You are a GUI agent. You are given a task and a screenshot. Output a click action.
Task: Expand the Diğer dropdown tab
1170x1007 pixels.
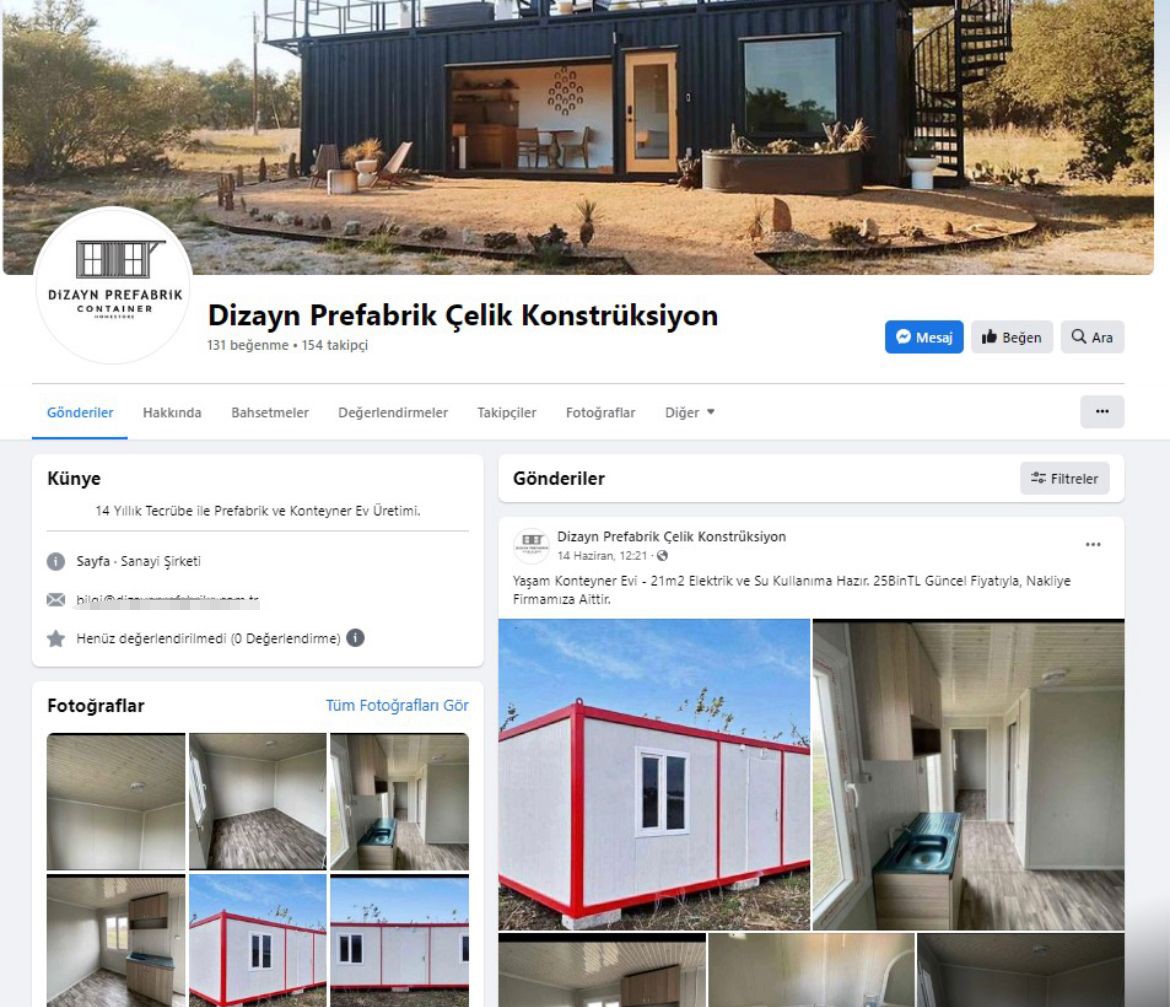pos(689,412)
